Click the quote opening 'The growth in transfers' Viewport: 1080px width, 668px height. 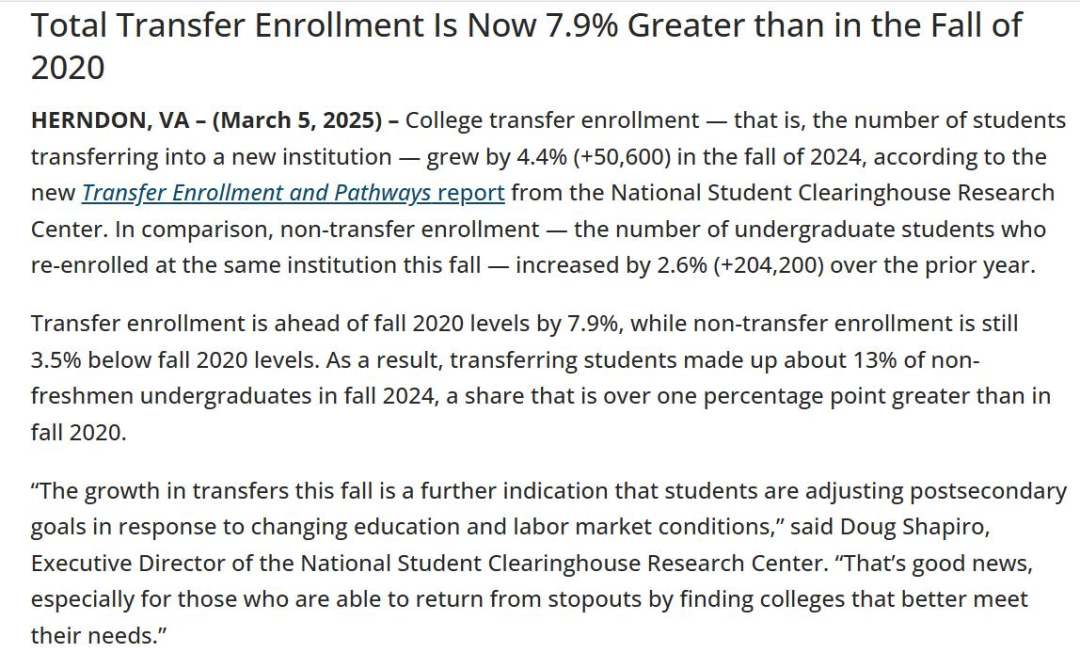tap(183, 491)
